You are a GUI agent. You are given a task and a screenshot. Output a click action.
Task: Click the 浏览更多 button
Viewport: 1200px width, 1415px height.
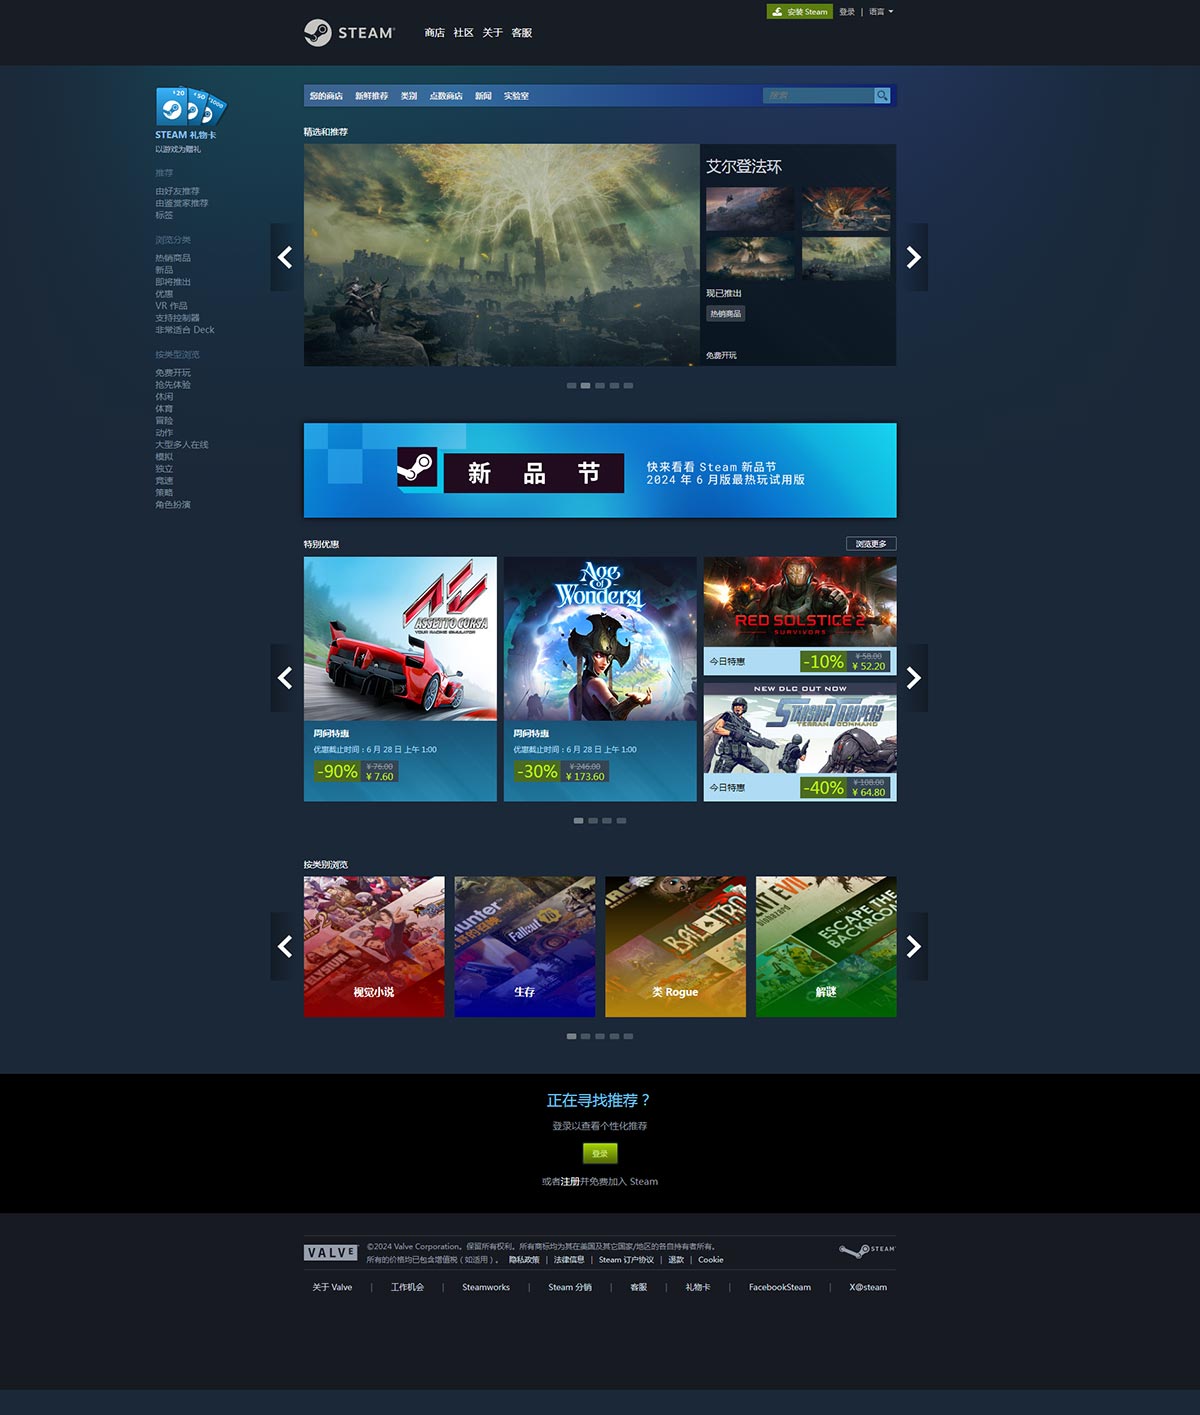pyautogui.click(x=871, y=544)
